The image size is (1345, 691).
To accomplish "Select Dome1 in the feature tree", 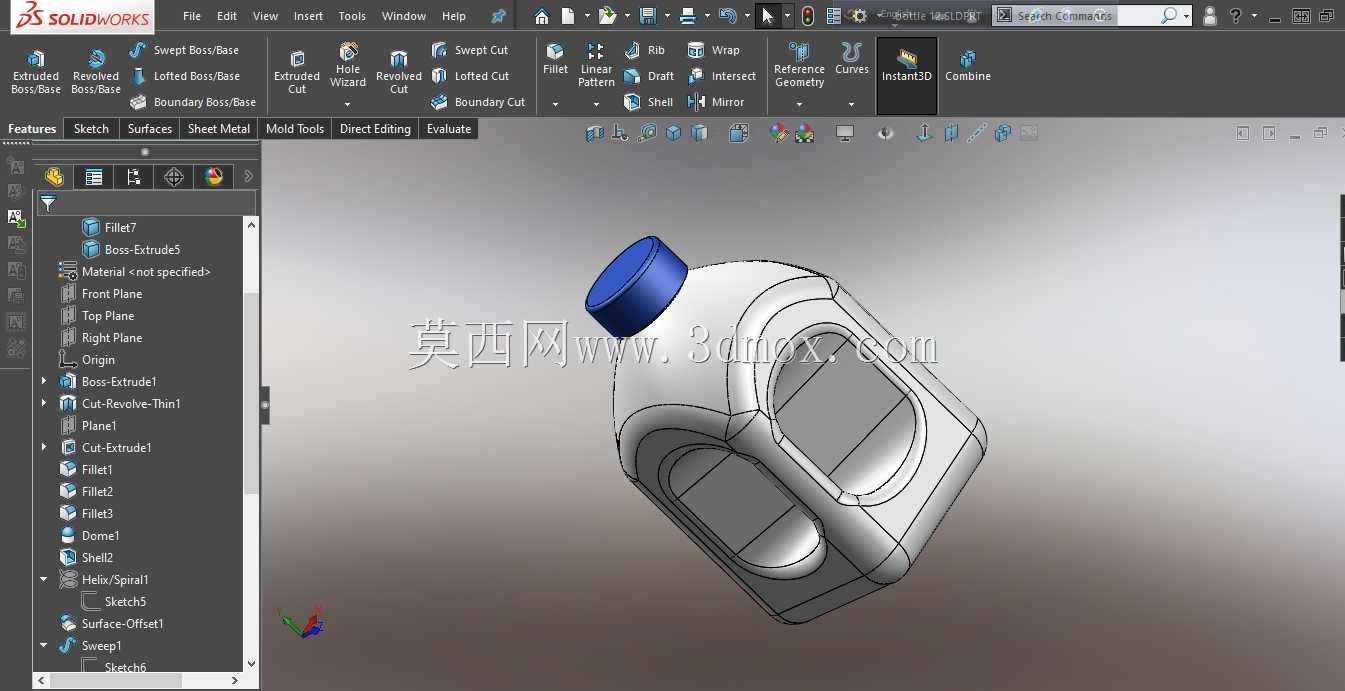I will [x=90, y=535].
